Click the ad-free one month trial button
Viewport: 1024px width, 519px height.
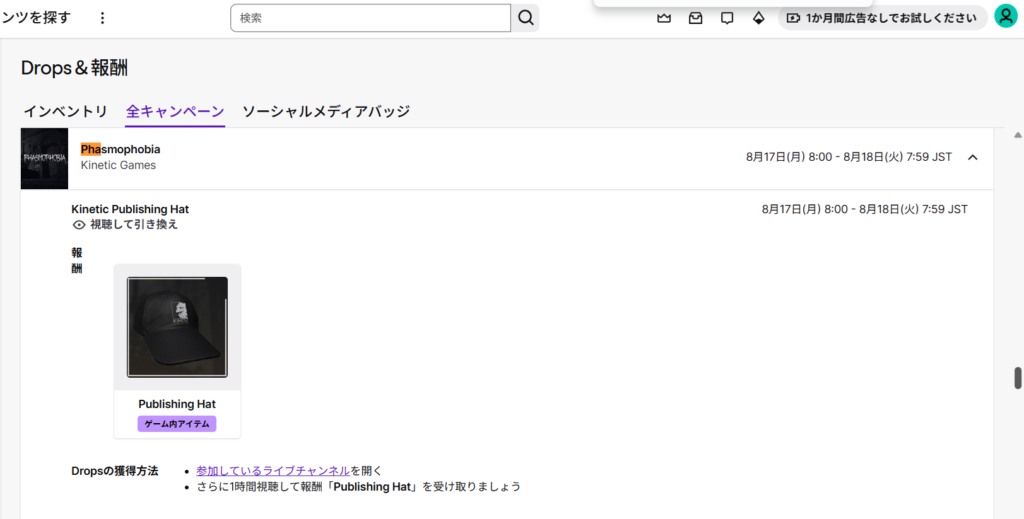[x=882, y=18]
